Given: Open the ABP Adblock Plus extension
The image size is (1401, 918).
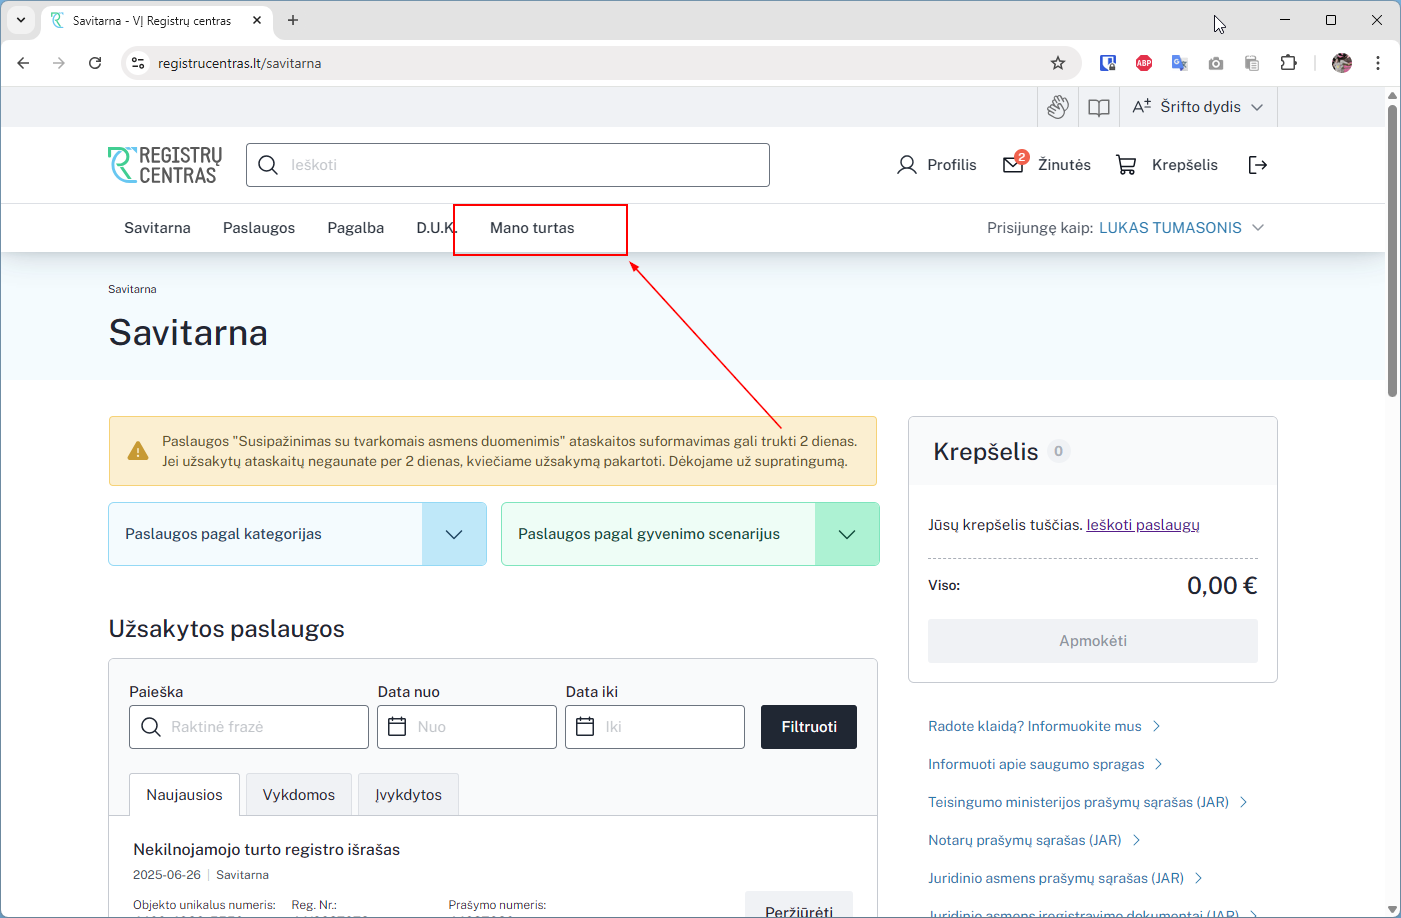Looking at the screenshot, I should click(1144, 63).
